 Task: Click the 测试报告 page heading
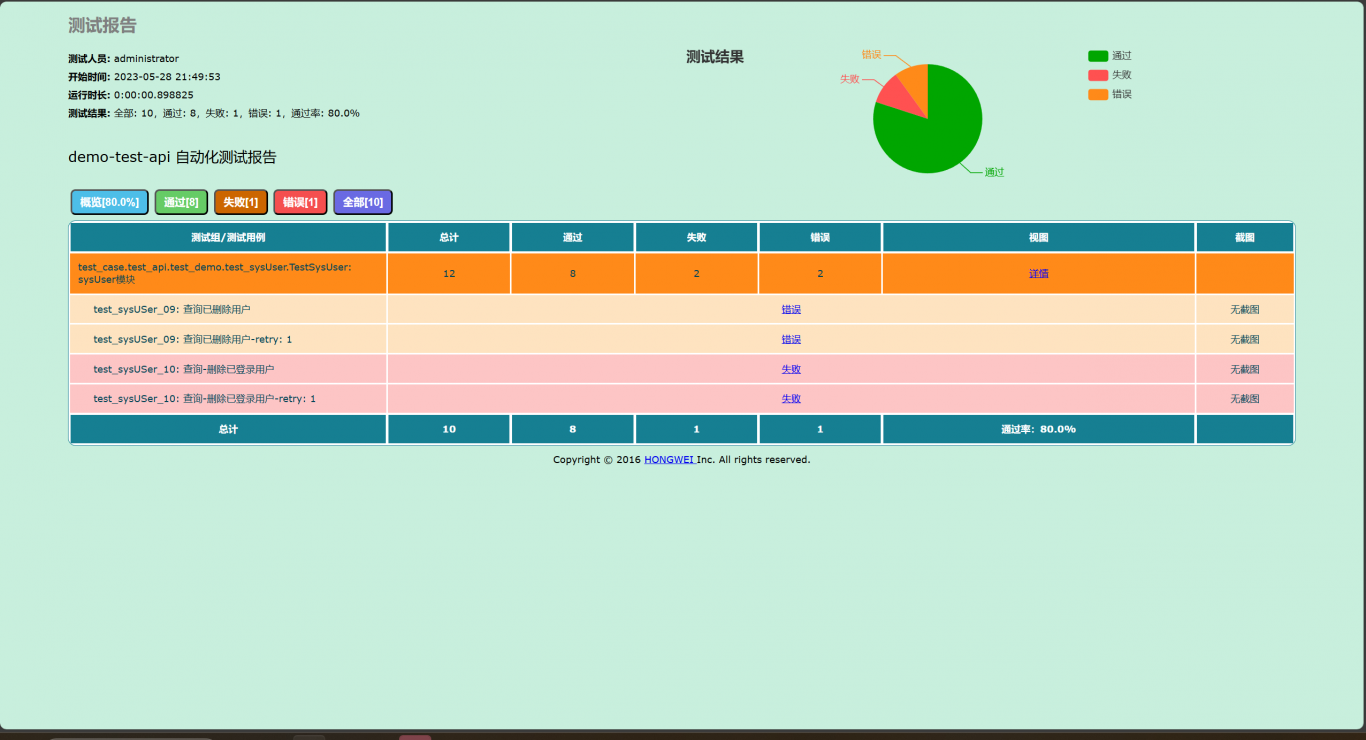pyautogui.click(x=103, y=25)
